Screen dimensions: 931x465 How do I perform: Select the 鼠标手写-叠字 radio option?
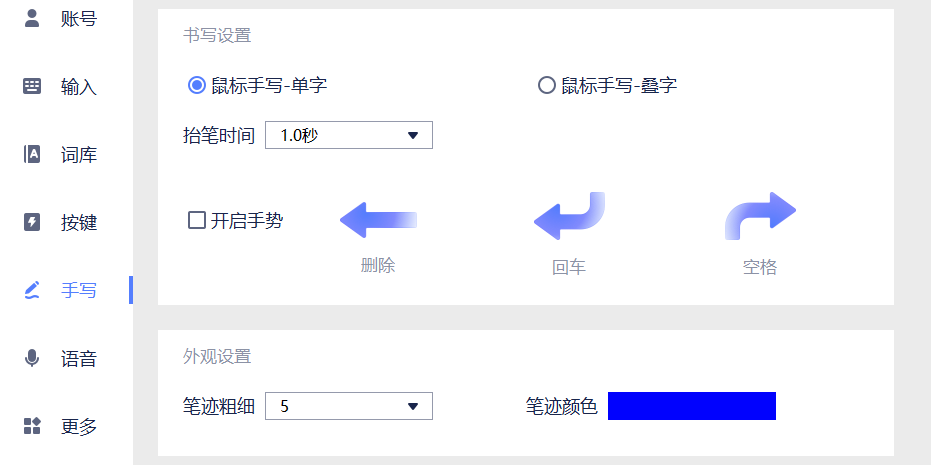pyautogui.click(x=546, y=86)
